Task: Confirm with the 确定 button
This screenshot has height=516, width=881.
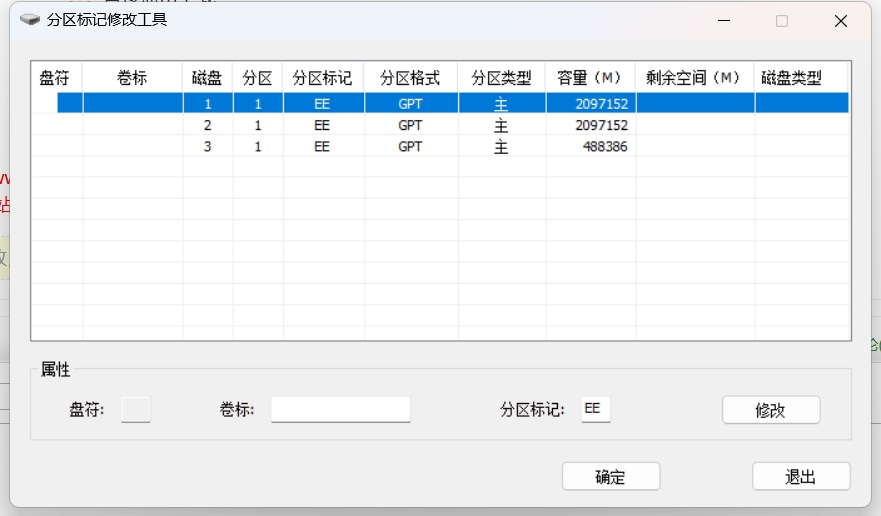Action: point(610,477)
